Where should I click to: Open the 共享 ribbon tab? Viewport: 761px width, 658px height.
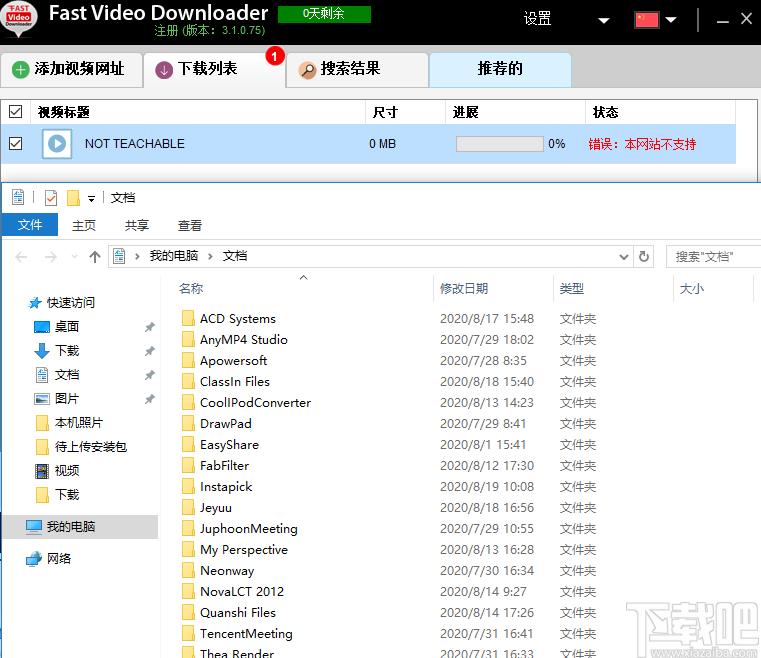tap(137, 225)
